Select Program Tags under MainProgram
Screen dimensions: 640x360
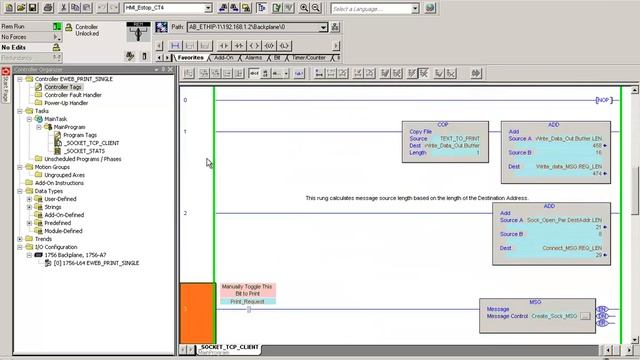coord(80,135)
